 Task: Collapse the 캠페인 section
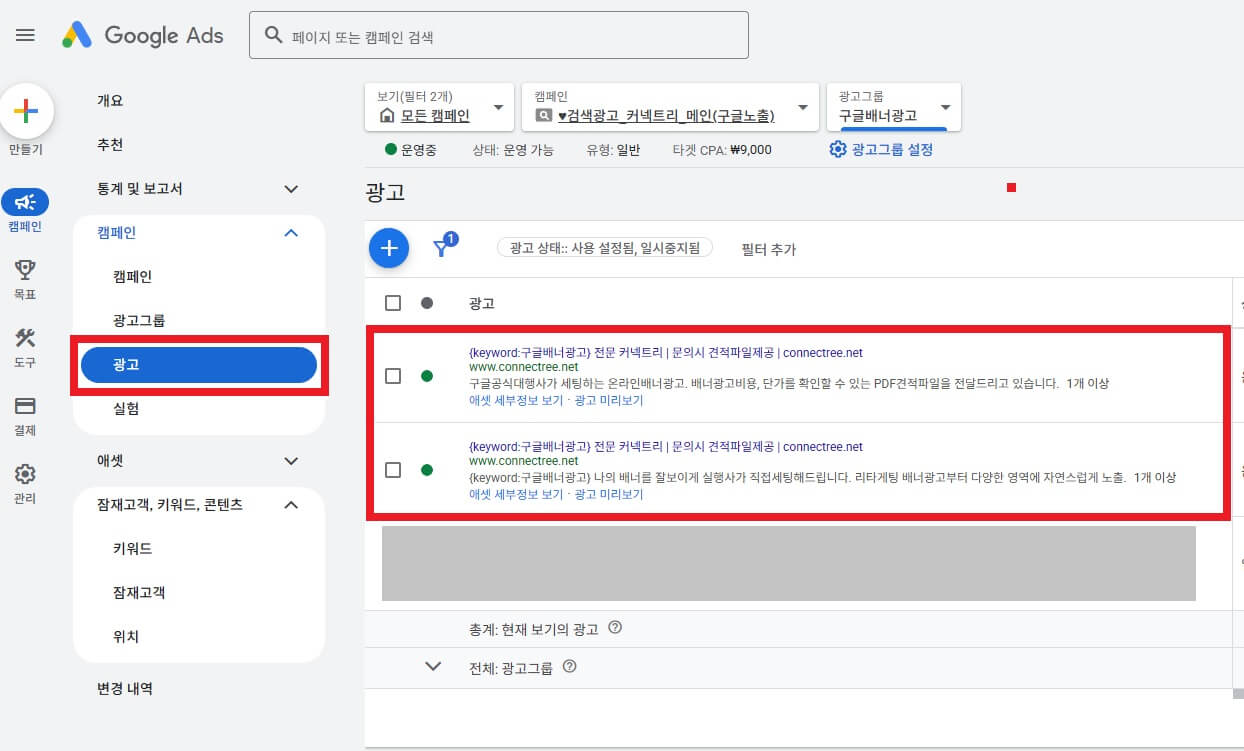[291, 233]
